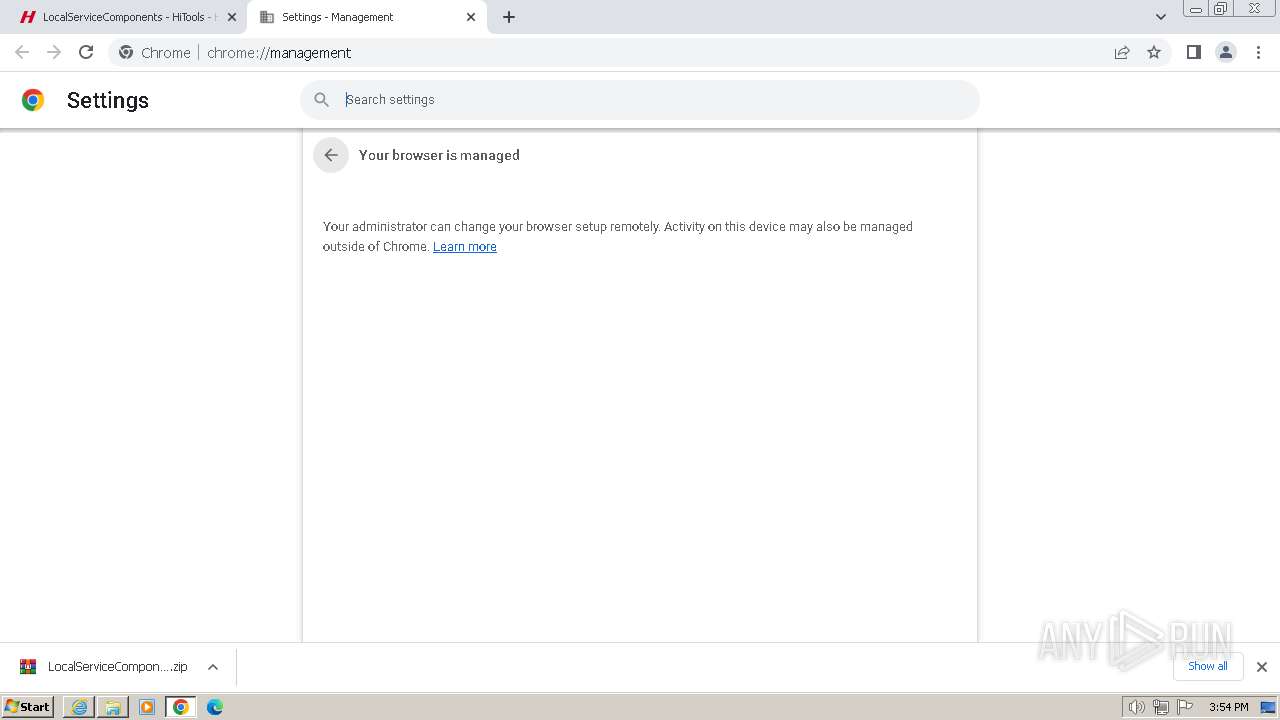Open the Learn more link

(465, 247)
